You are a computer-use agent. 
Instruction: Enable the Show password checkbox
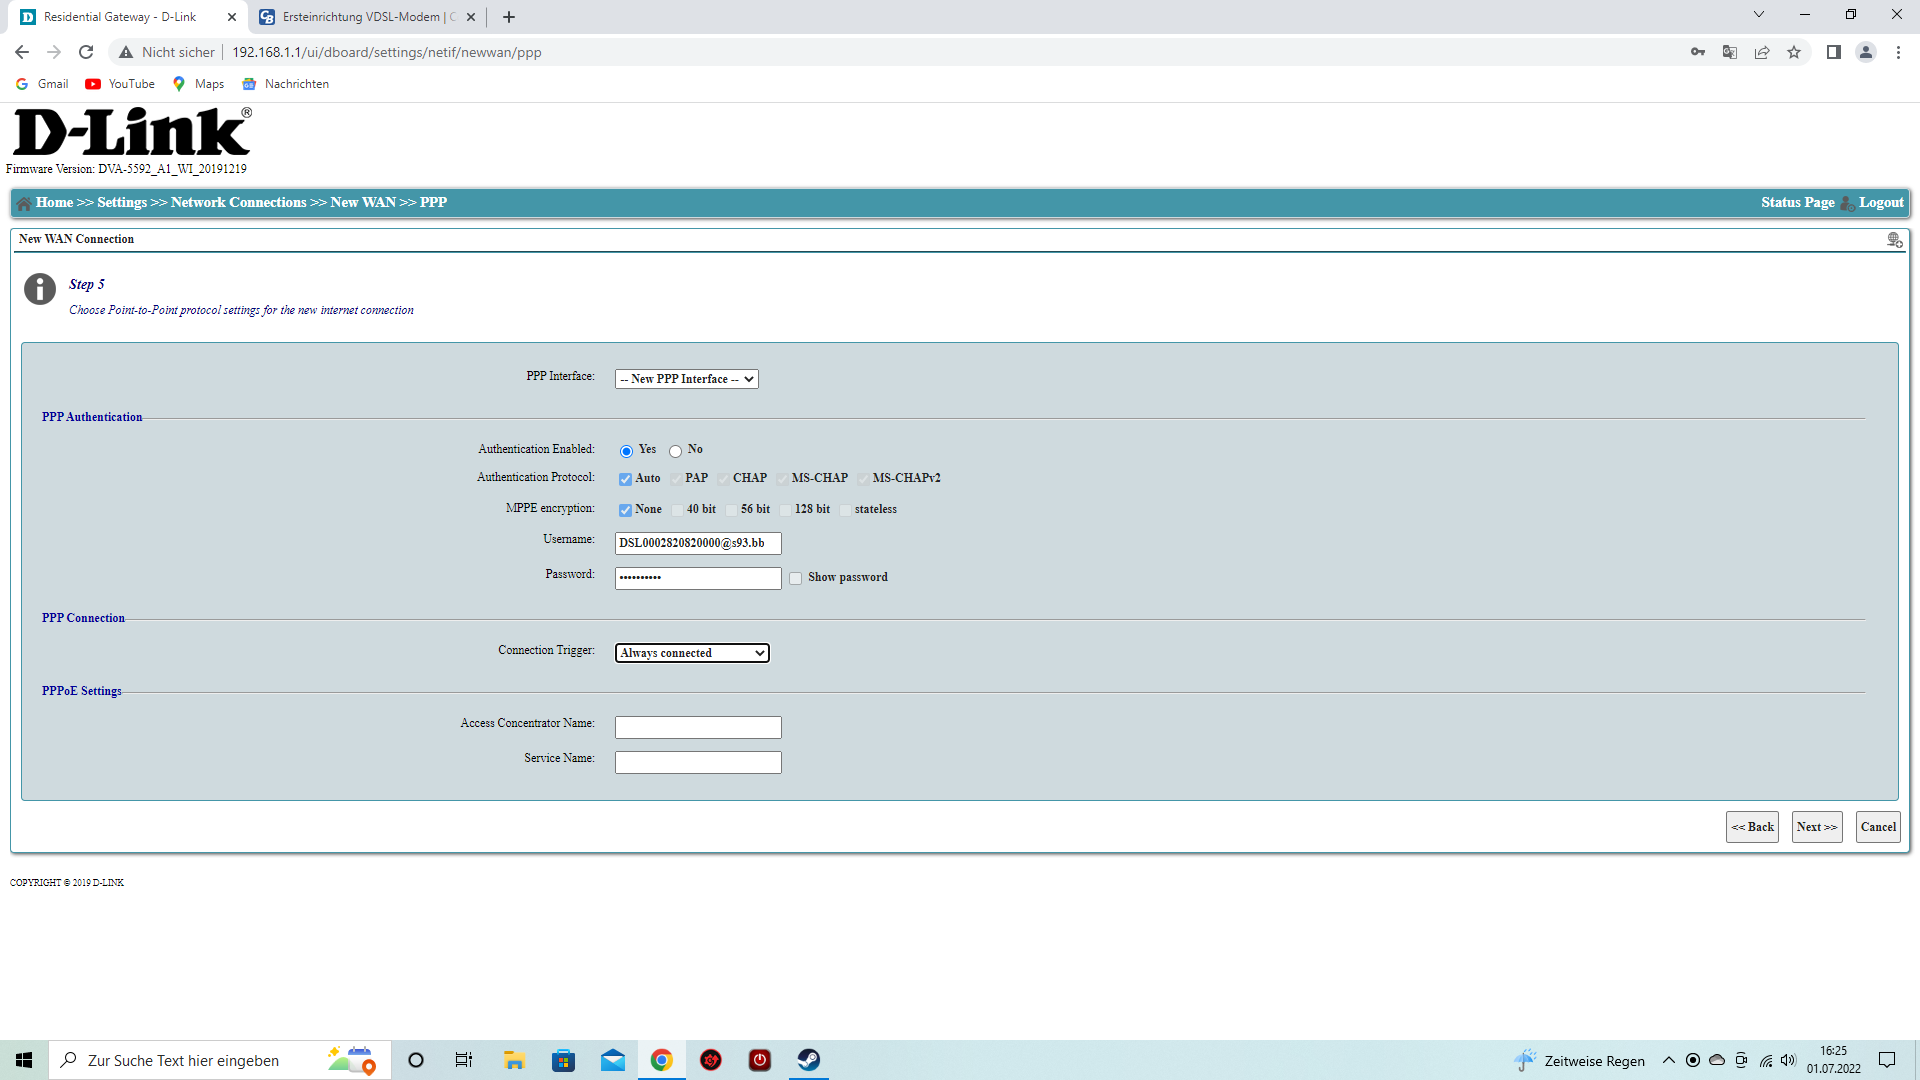[796, 578]
